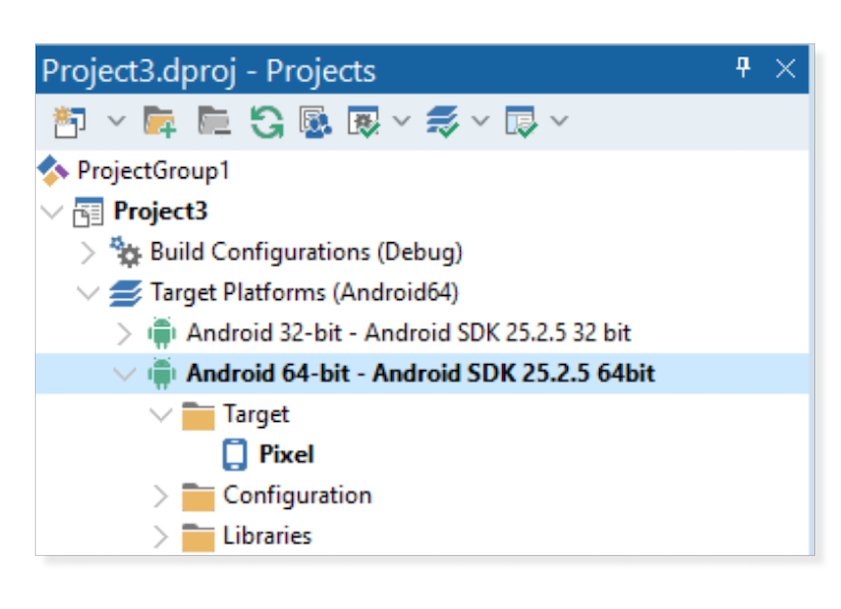Select Target Platforms (Android64) row

[305, 293]
